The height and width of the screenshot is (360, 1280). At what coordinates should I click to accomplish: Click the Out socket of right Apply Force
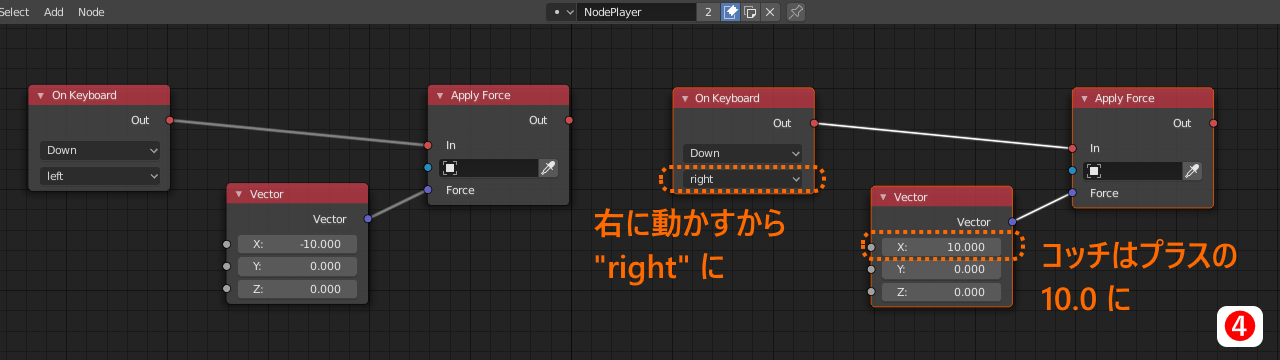click(x=1213, y=123)
